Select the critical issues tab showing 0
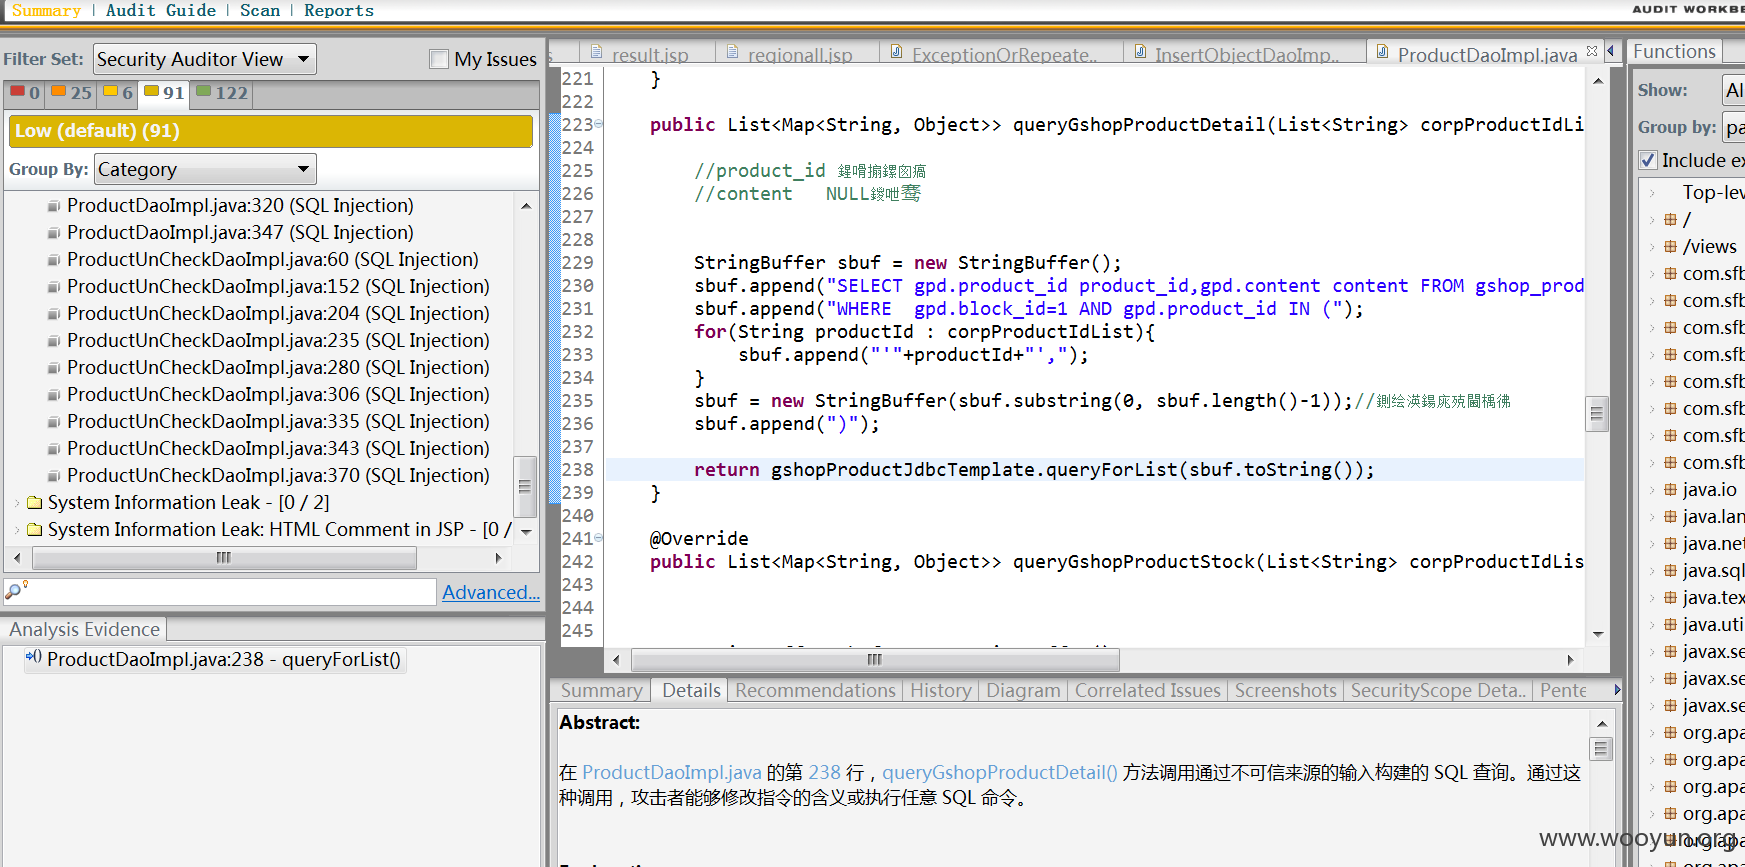Screen dimensions: 1745x867 point(25,93)
